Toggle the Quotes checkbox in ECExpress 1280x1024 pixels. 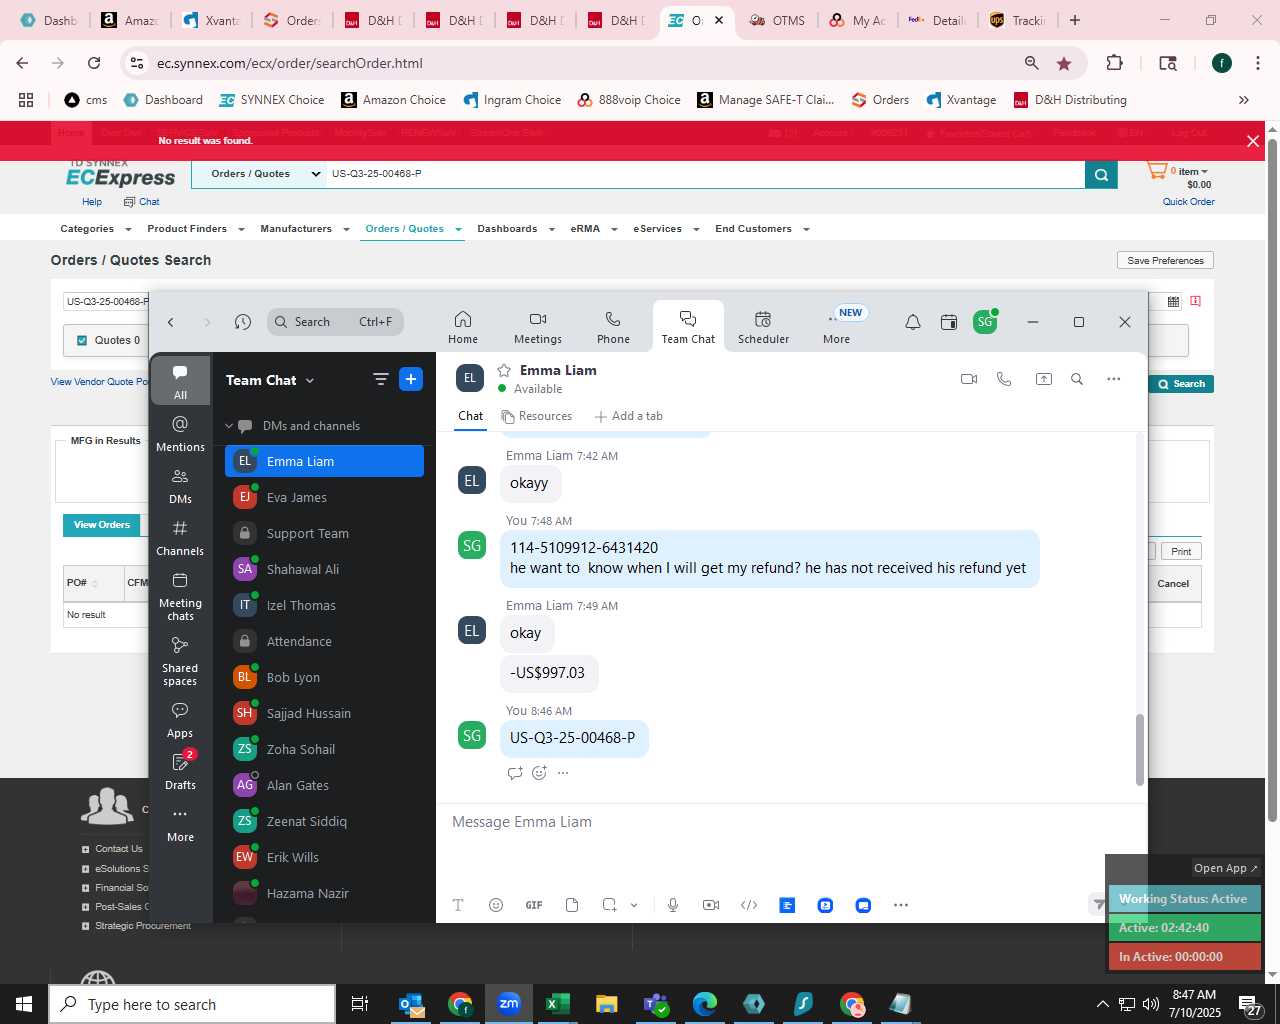coord(82,340)
